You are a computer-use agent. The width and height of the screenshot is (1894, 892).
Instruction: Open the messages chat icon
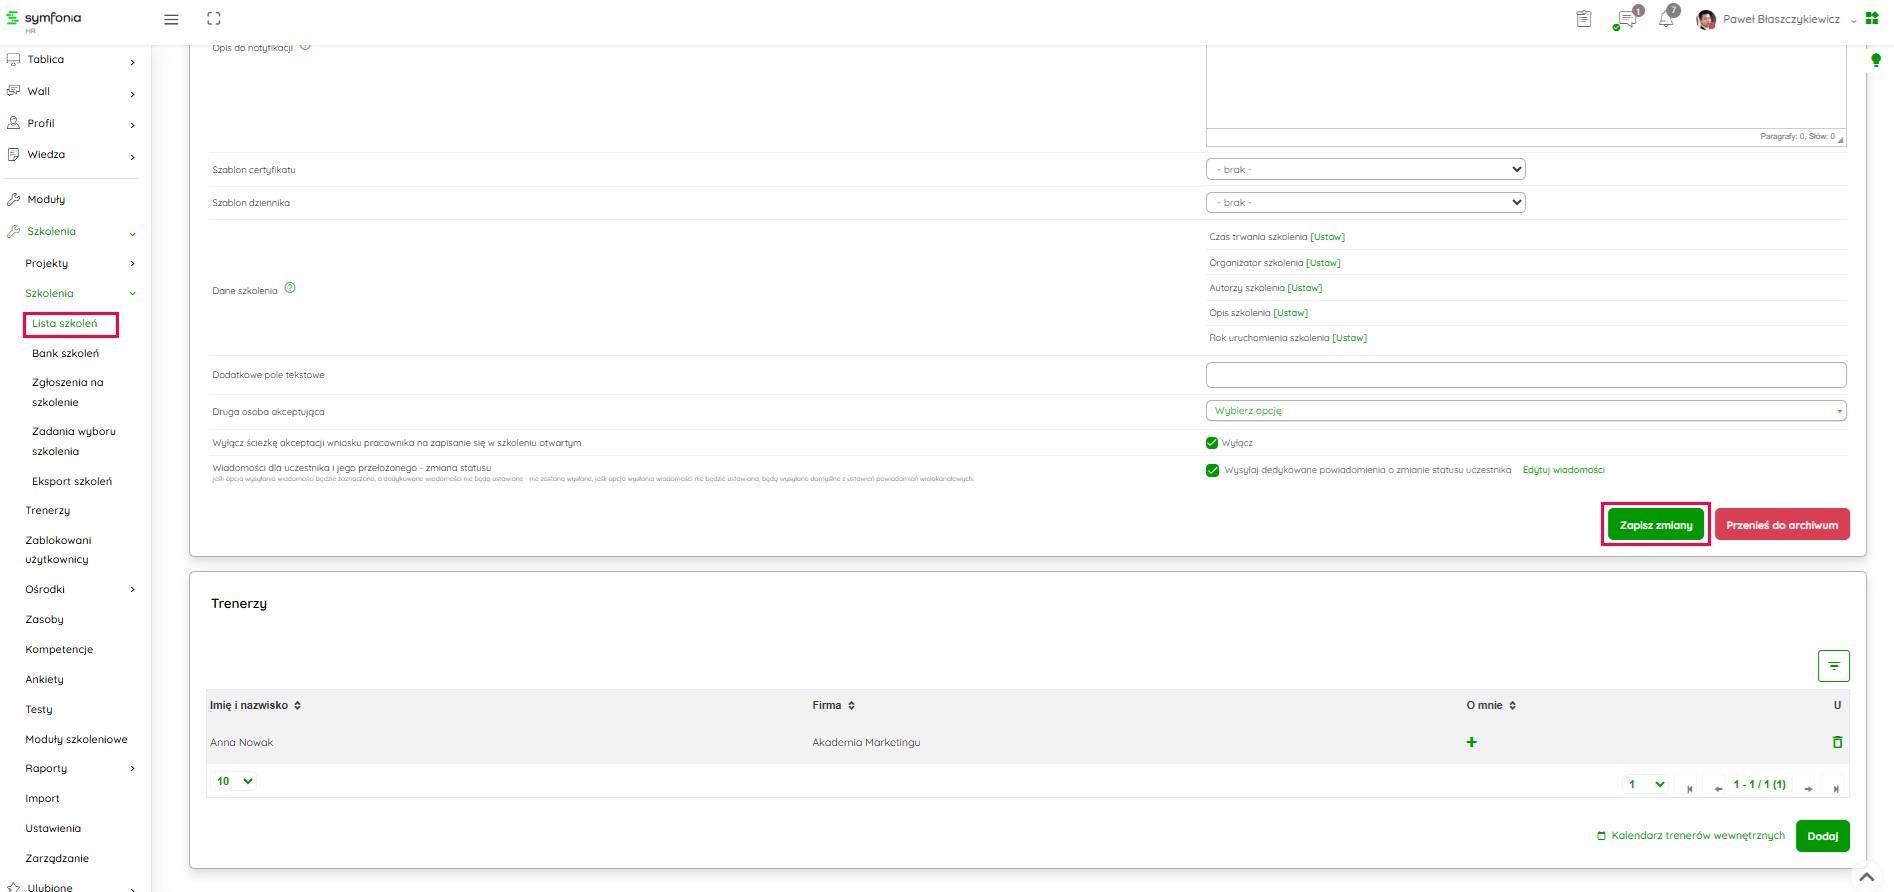click(x=1626, y=20)
